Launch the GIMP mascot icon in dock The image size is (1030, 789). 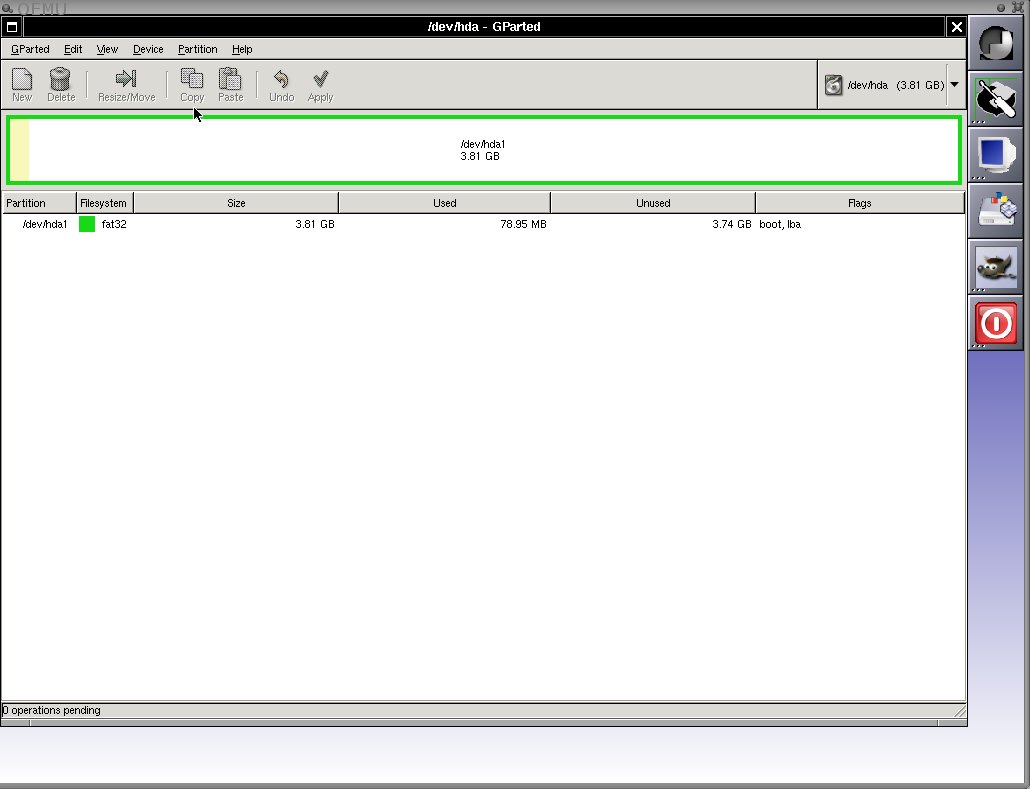coord(996,267)
